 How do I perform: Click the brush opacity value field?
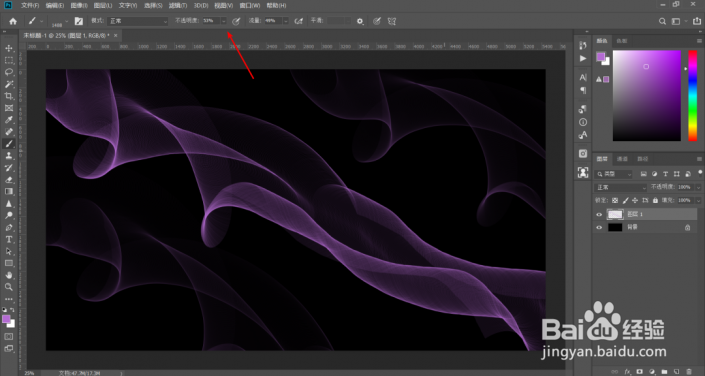point(211,21)
